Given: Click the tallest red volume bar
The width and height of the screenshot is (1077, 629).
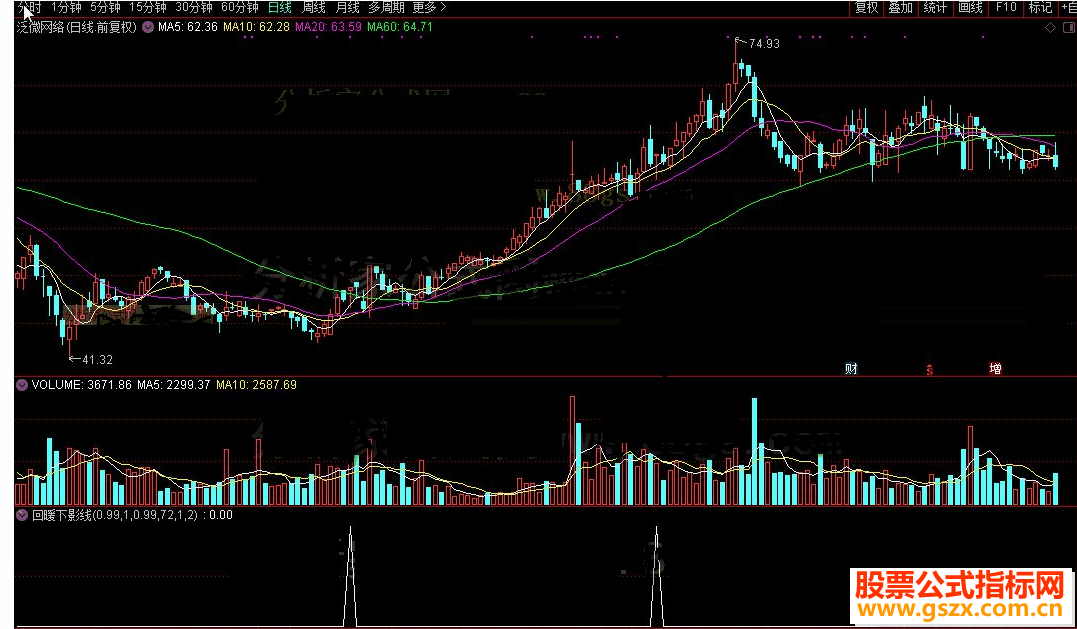Looking at the screenshot, I should pyautogui.click(x=572, y=450).
